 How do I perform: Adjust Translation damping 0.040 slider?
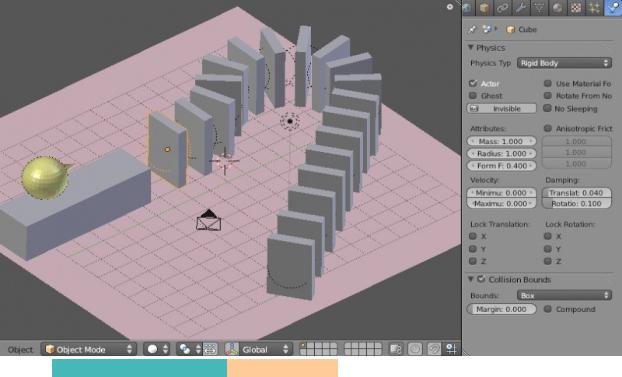(x=576, y=192)
